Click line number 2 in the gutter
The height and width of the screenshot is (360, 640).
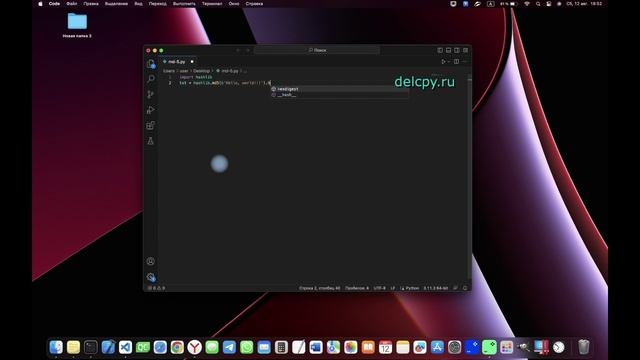click(170, 83)
